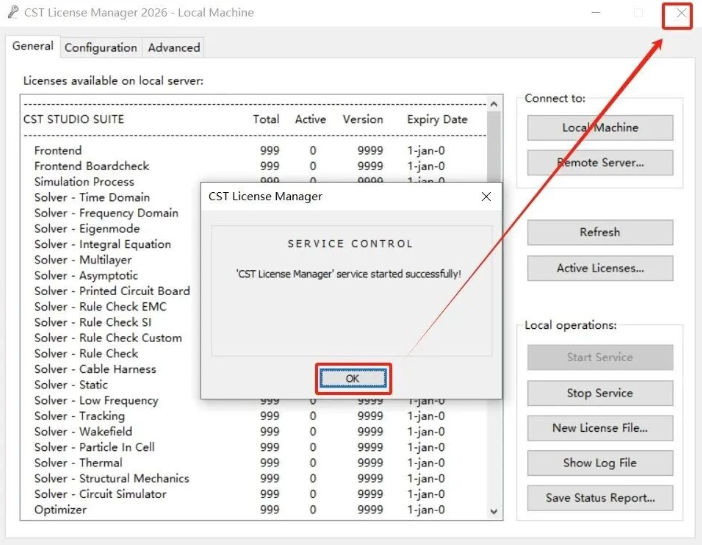Click the Stop Service button
The height and width of the screenshot is (545, 702).
coord(599,393)
